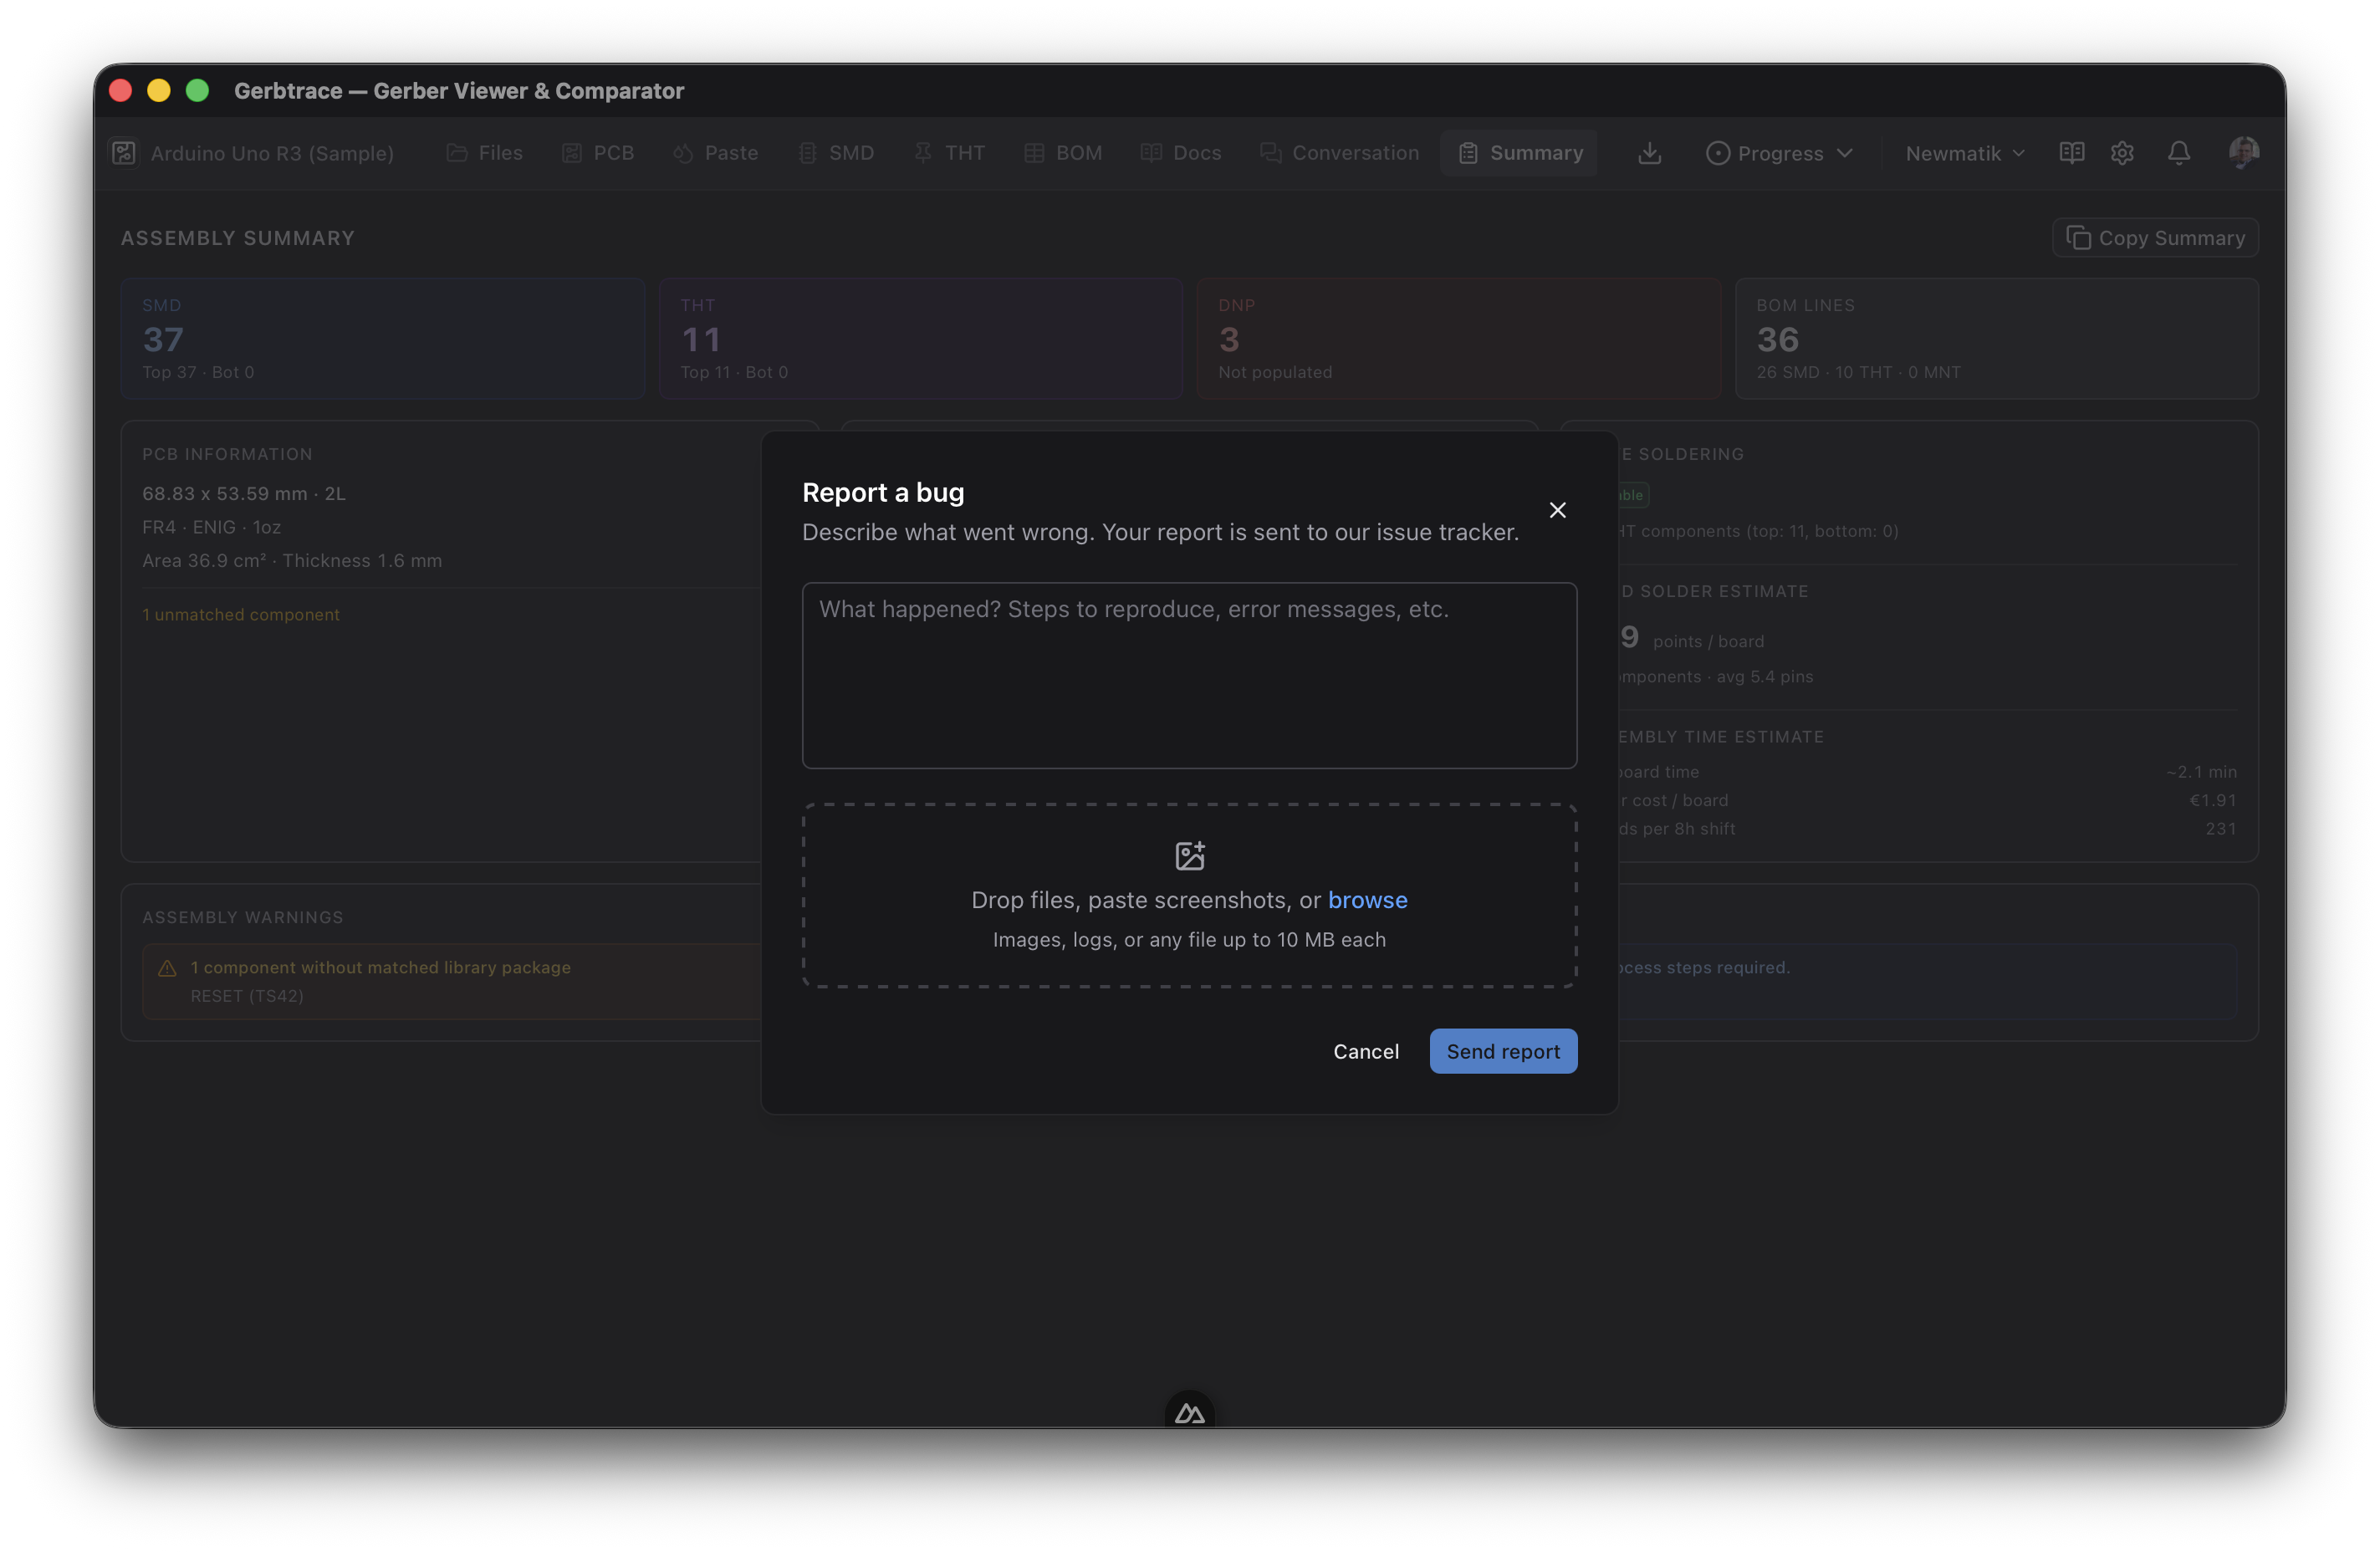Click the download icon in toolbar
The height and width of the screenshot is (1552, 2380).
[1649, 153]
